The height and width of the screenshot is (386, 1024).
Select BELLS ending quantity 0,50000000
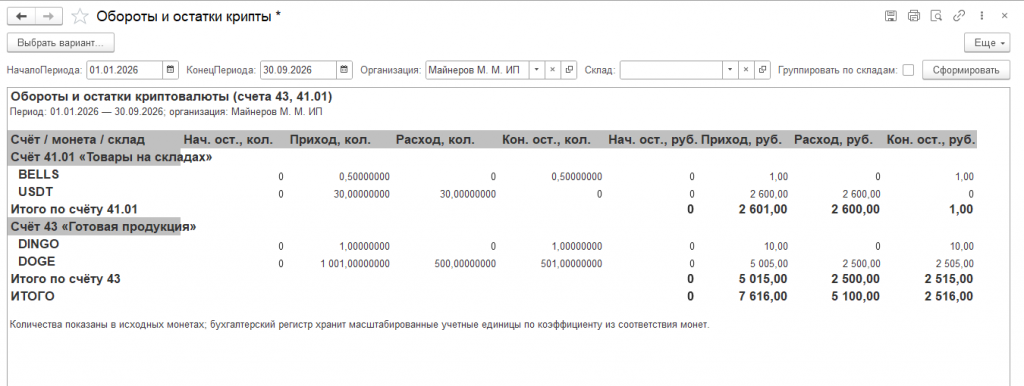(577, 177)
